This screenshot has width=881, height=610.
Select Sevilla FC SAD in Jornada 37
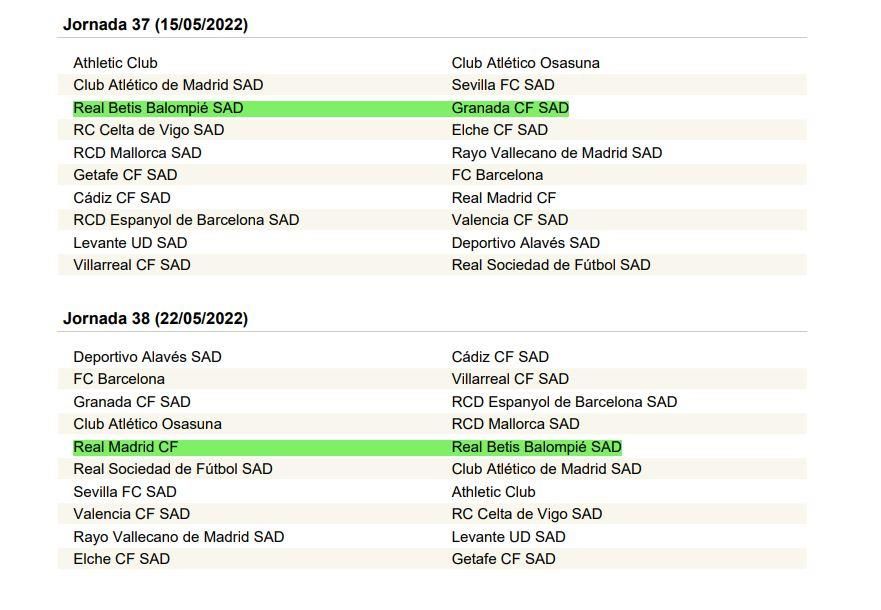click(503, 85)
